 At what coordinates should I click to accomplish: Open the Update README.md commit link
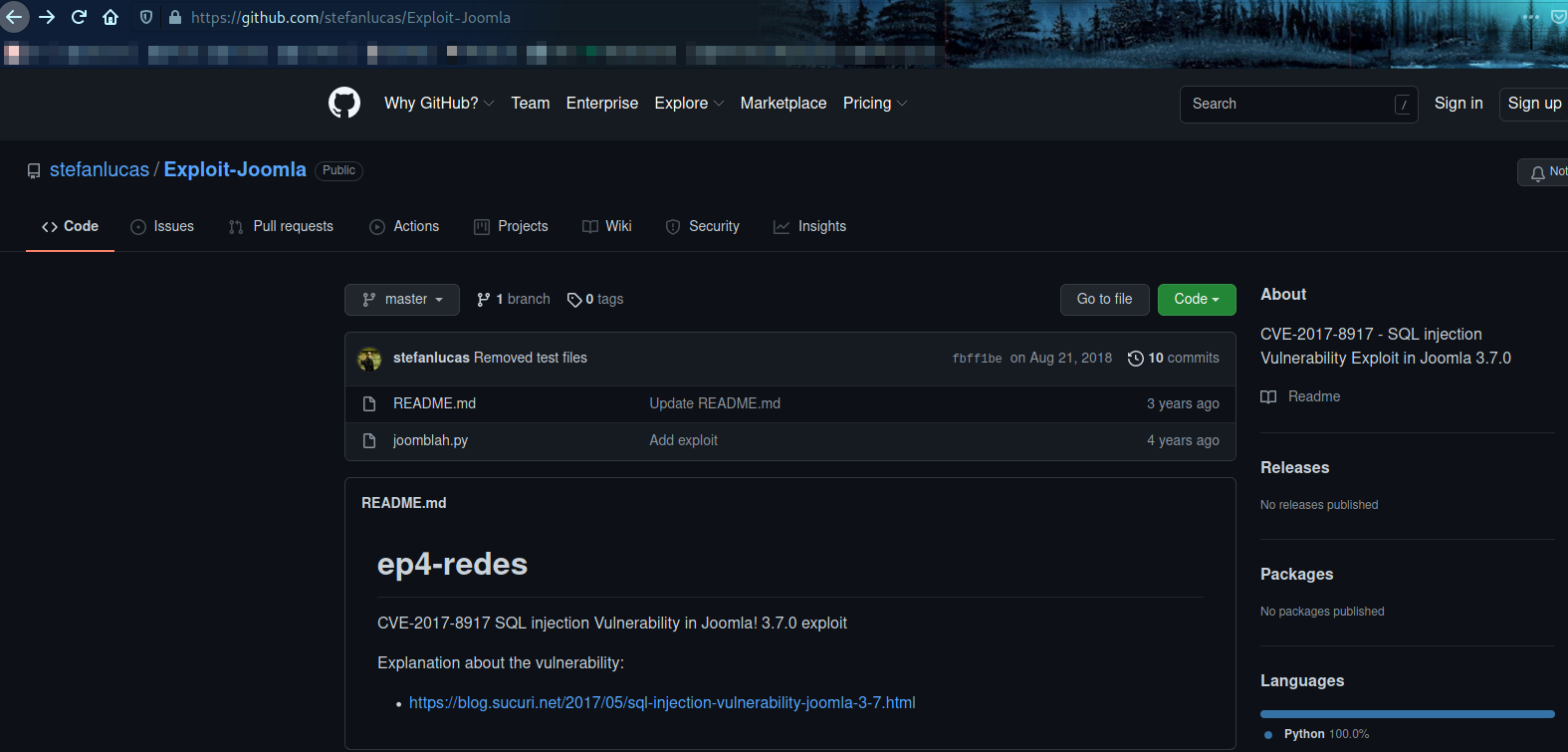715,404
